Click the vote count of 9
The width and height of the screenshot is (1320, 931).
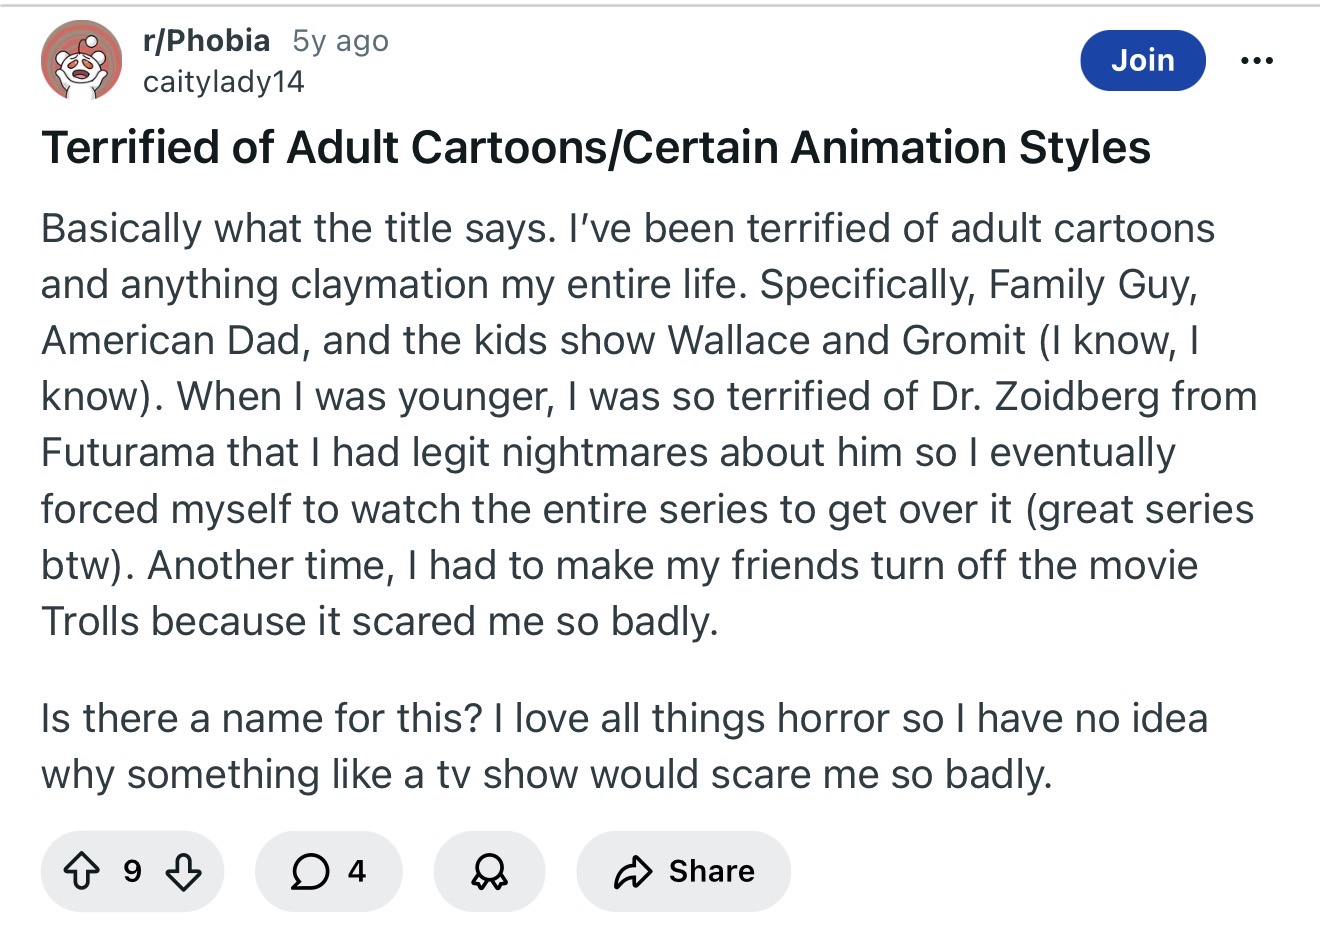coord(132,872)
